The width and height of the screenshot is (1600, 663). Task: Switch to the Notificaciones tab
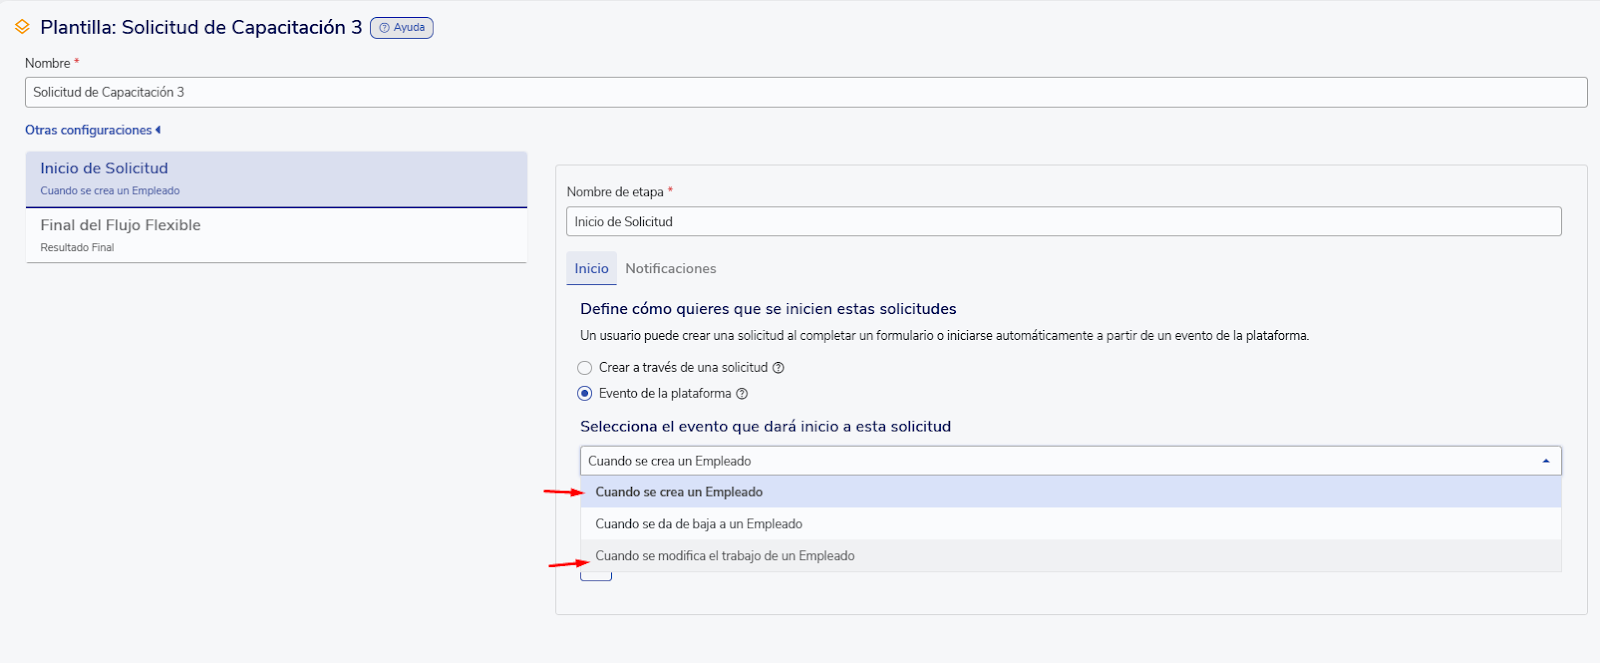[x=670, y=268]
